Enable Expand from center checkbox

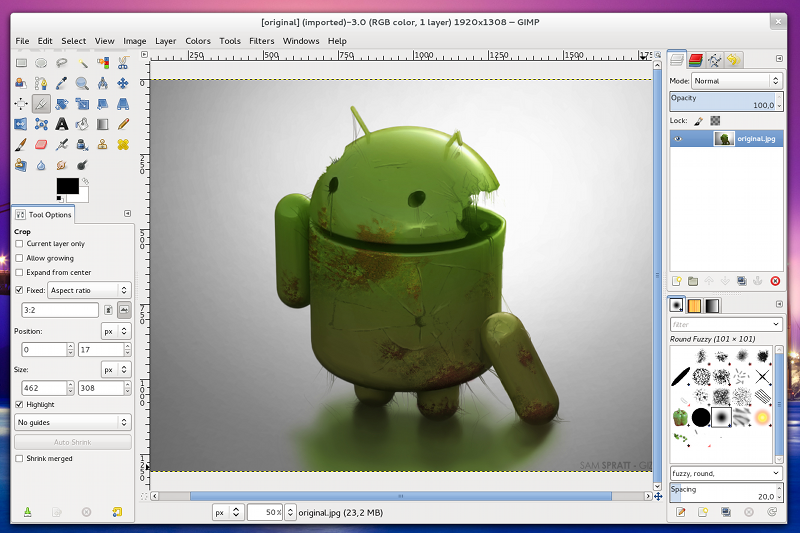point(19,272)
